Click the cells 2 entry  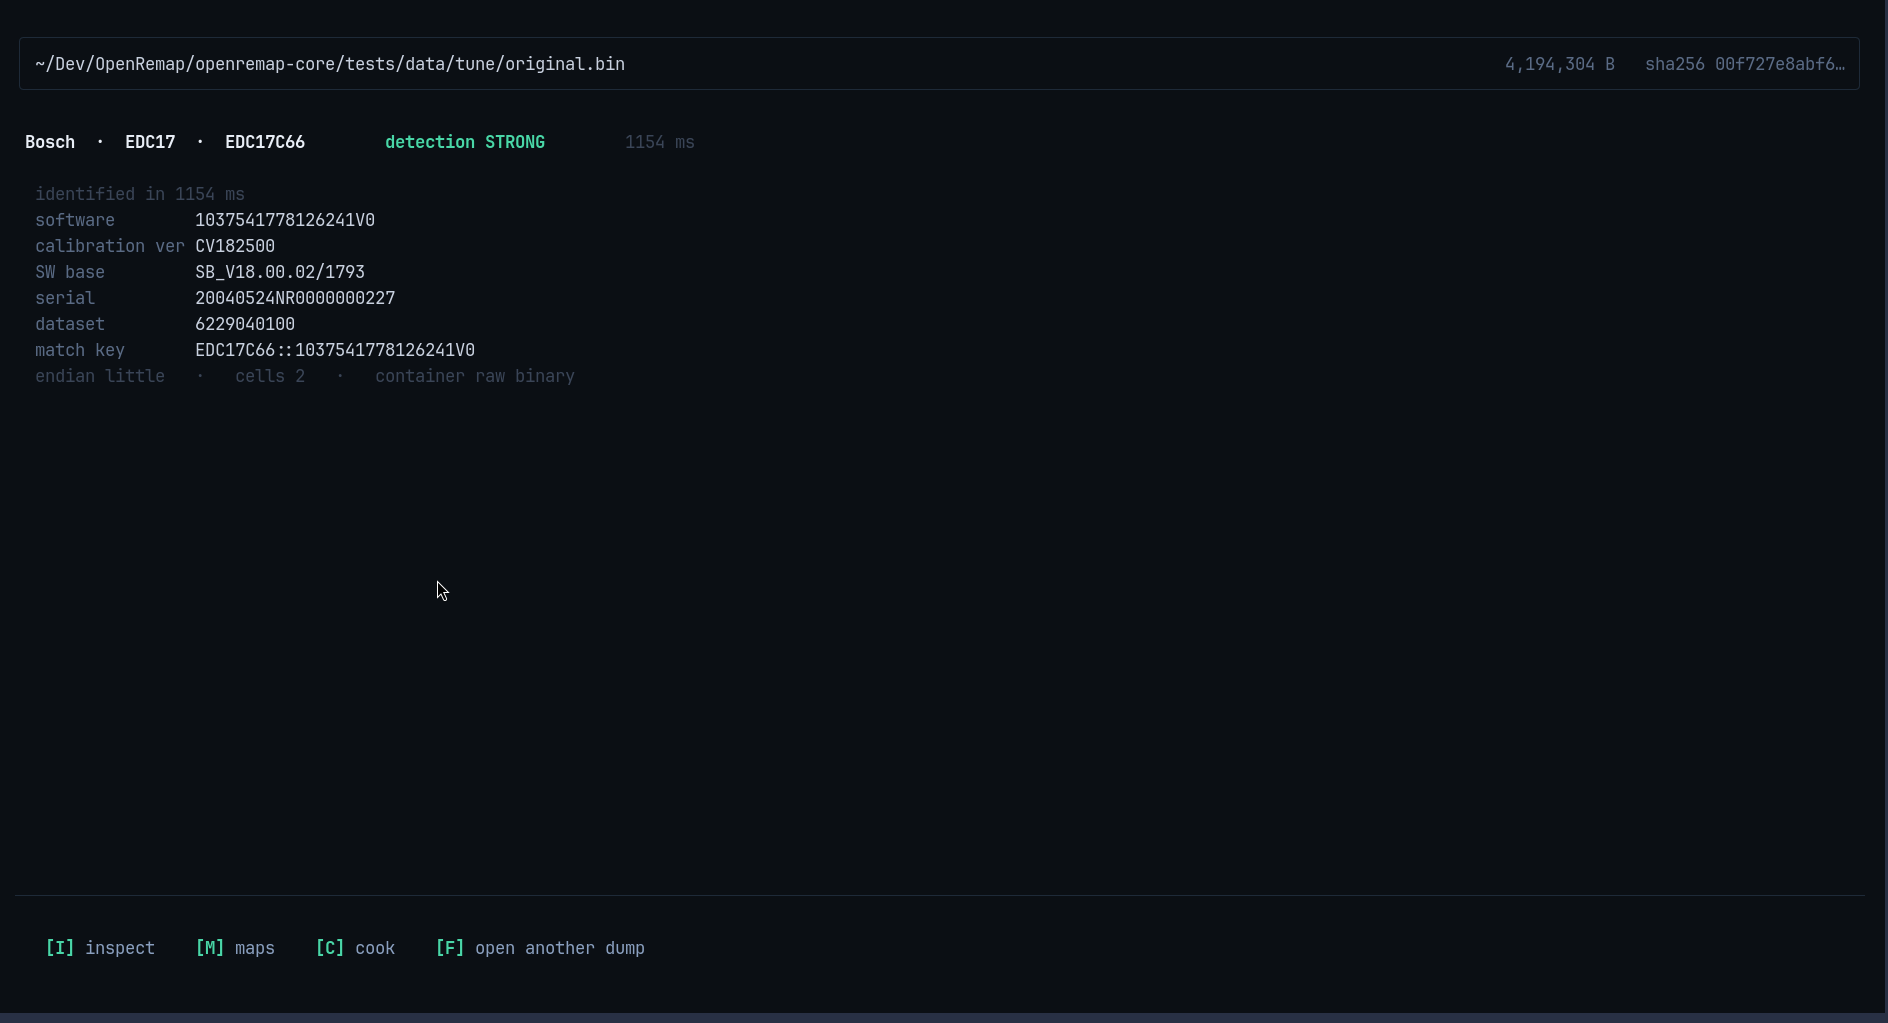pos(270,376)
